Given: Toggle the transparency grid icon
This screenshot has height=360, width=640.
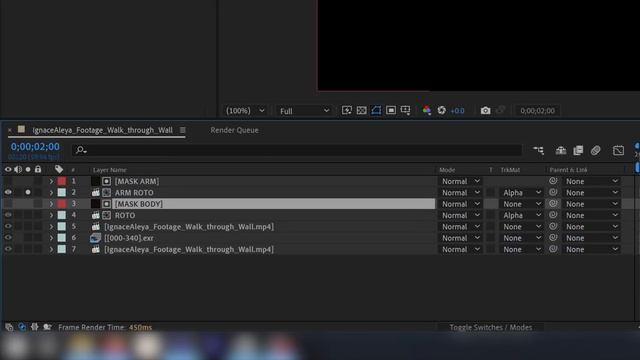Looking at the screenshot, I should pos(361,110).
